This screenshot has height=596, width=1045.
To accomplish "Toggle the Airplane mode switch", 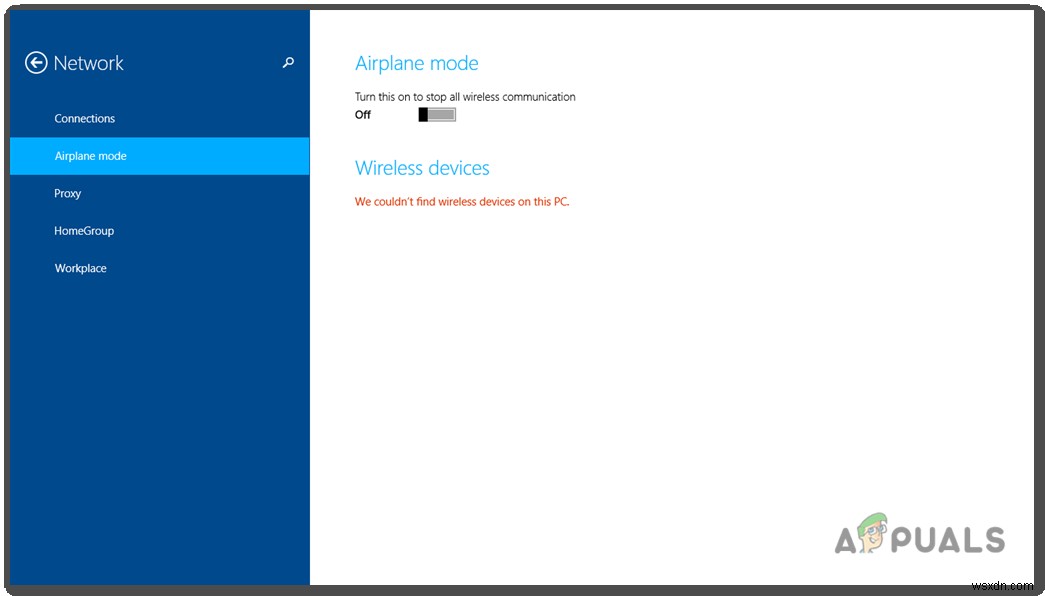I will coord(437,115).
